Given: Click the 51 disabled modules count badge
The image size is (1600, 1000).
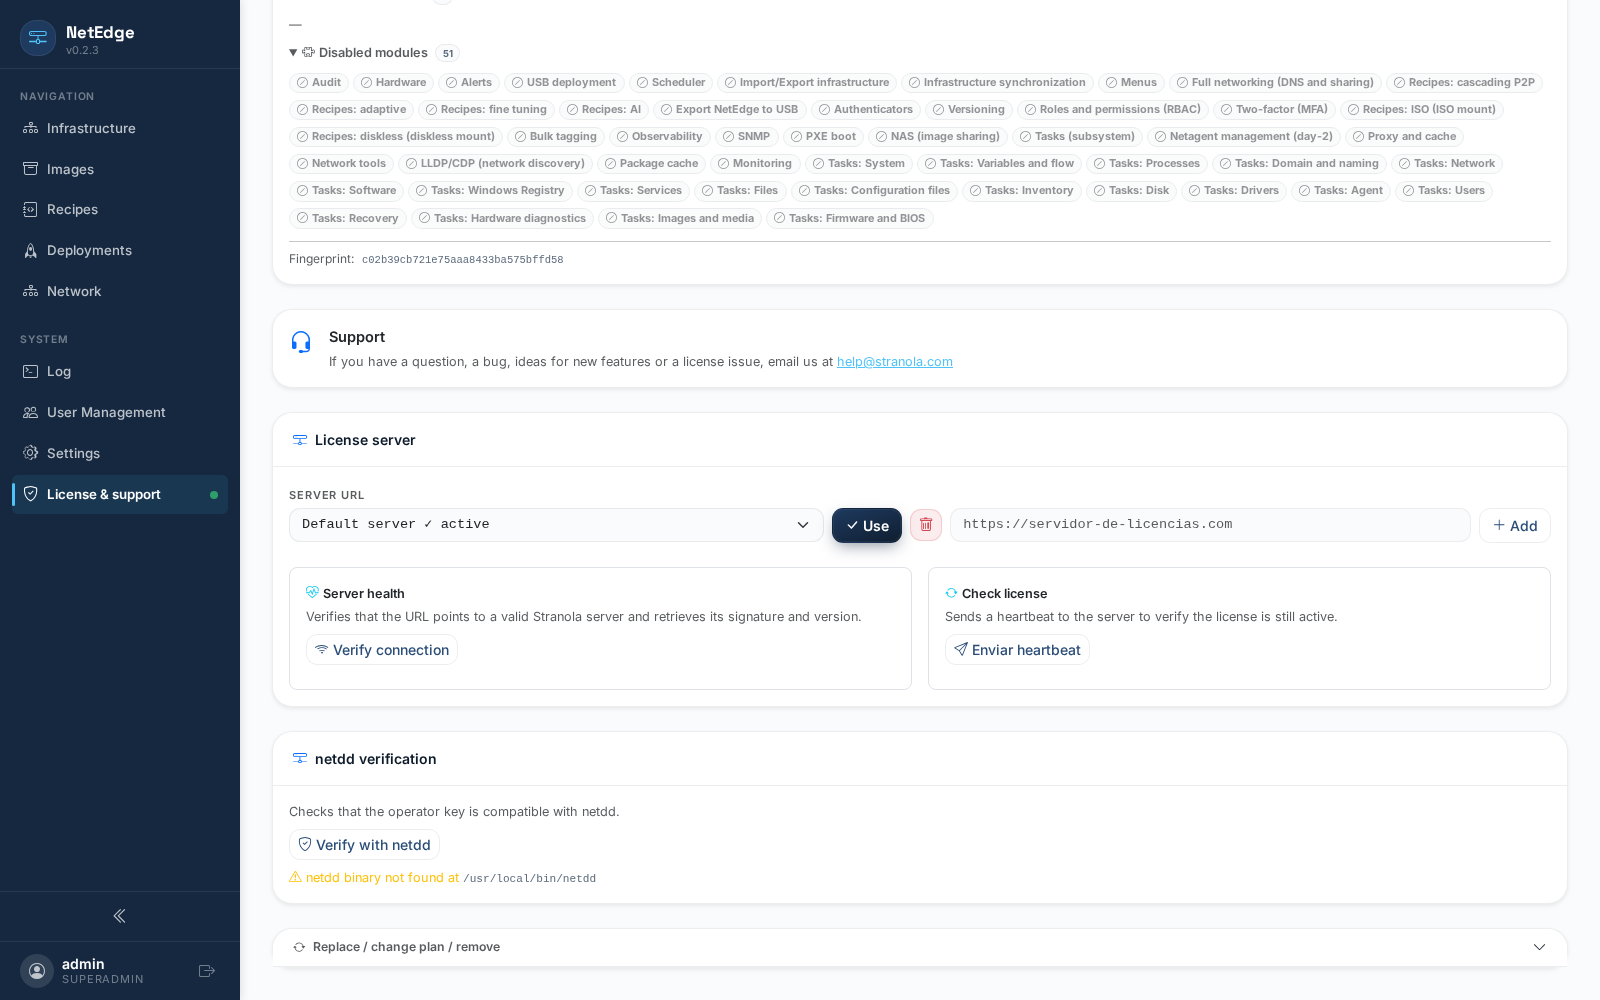Looking at the screenshot, I should click(x=448, y=54).
